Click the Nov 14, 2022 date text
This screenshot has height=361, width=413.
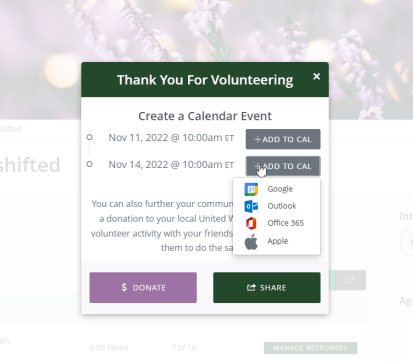point(138,165)
